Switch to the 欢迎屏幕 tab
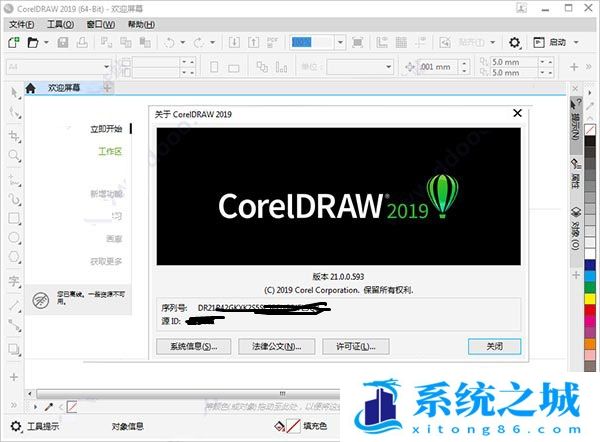 (x=64, y=88)
